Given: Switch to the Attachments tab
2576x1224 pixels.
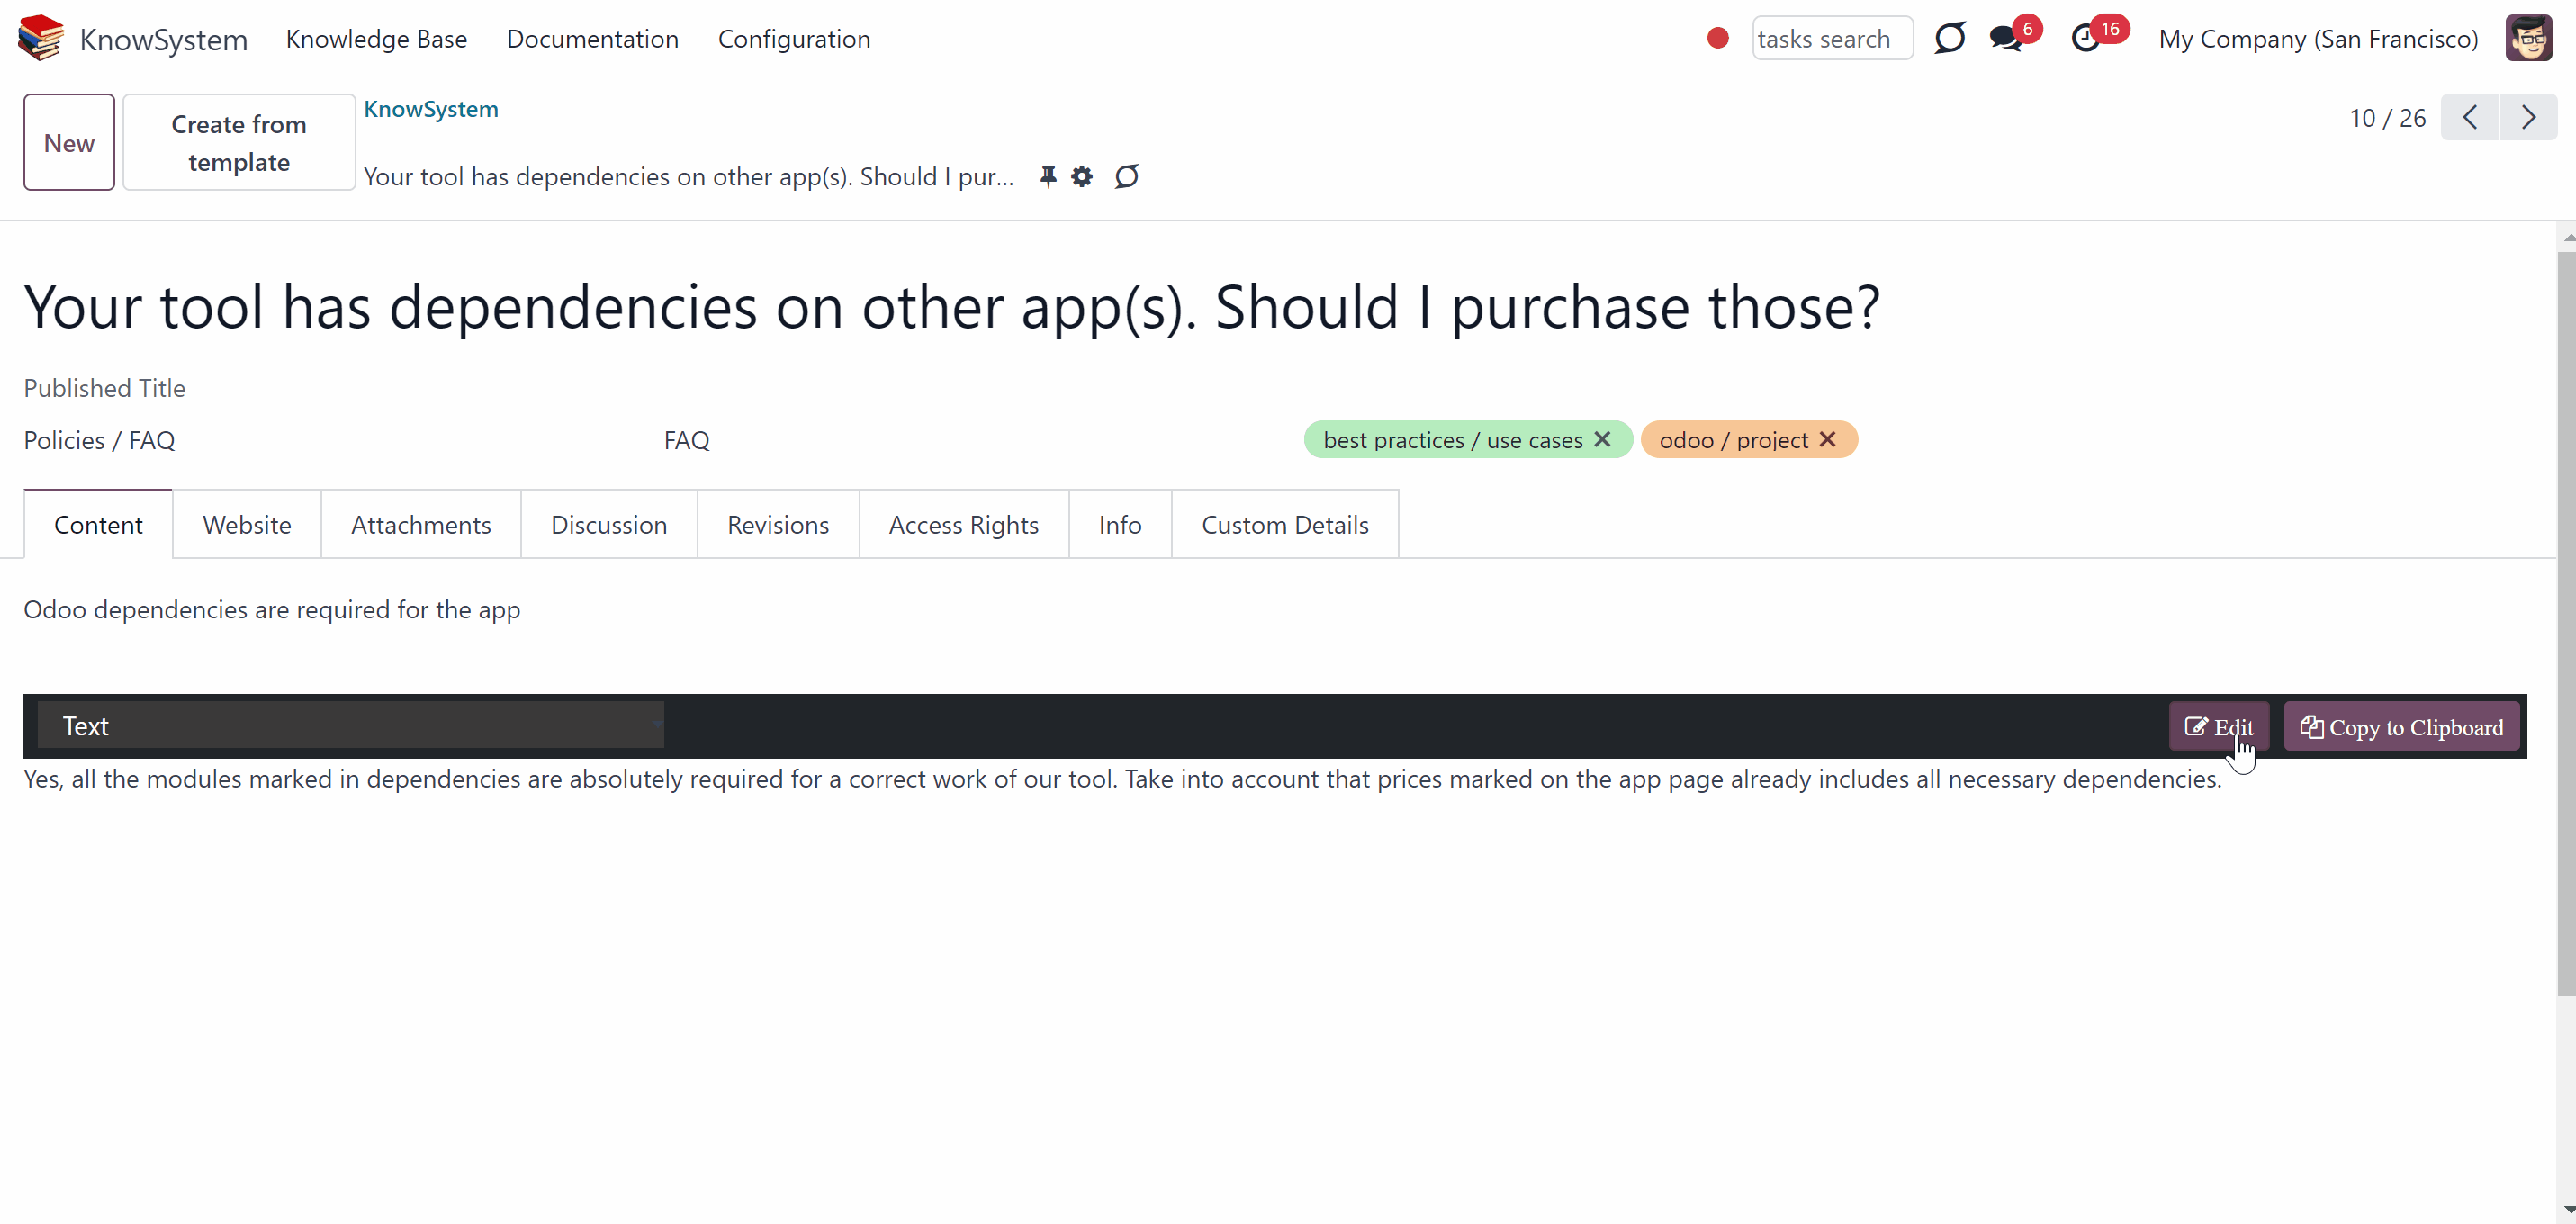Looking at the screenshot, I should point(421,524).
